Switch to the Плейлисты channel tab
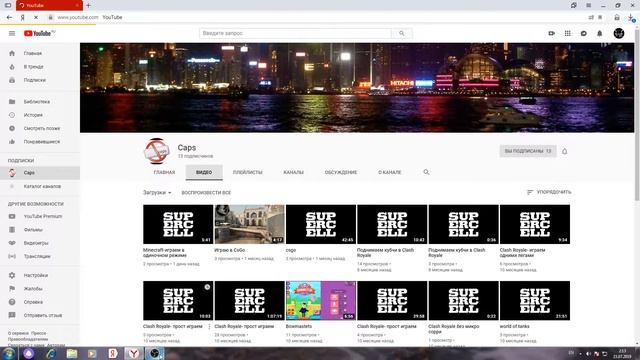Image resolution: width=640 pixels, height=360 pixels. 248,172
